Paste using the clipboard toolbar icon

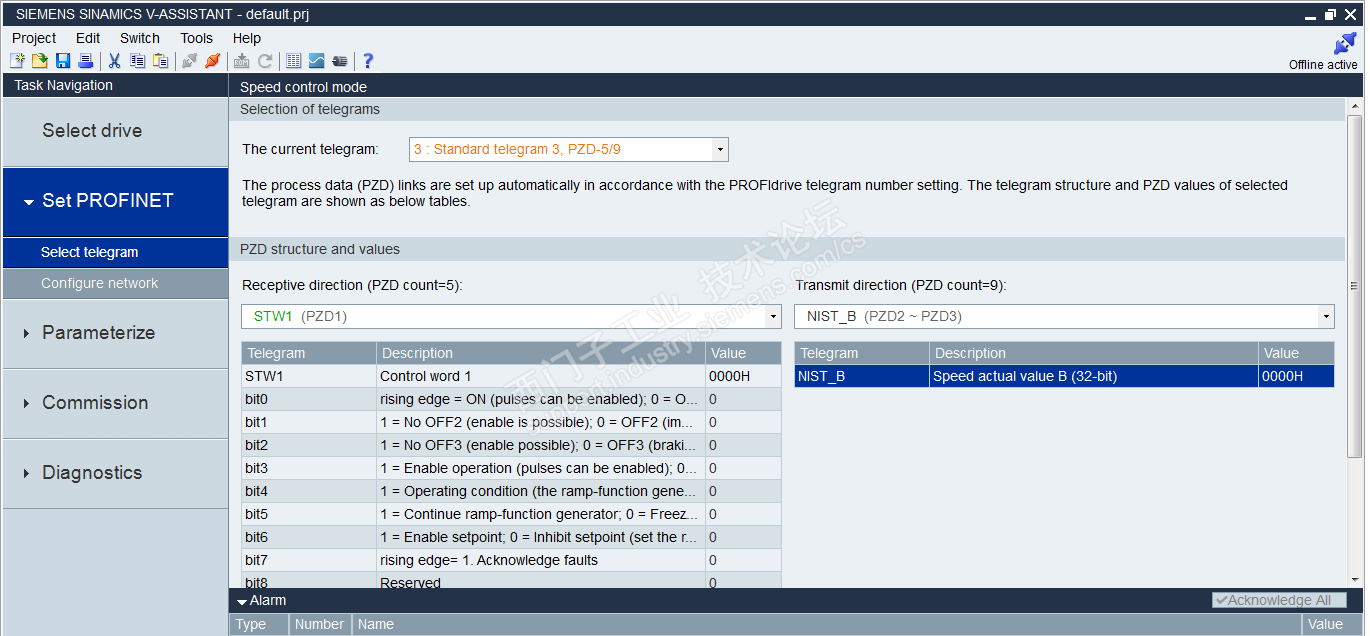(x=160, y=61)
